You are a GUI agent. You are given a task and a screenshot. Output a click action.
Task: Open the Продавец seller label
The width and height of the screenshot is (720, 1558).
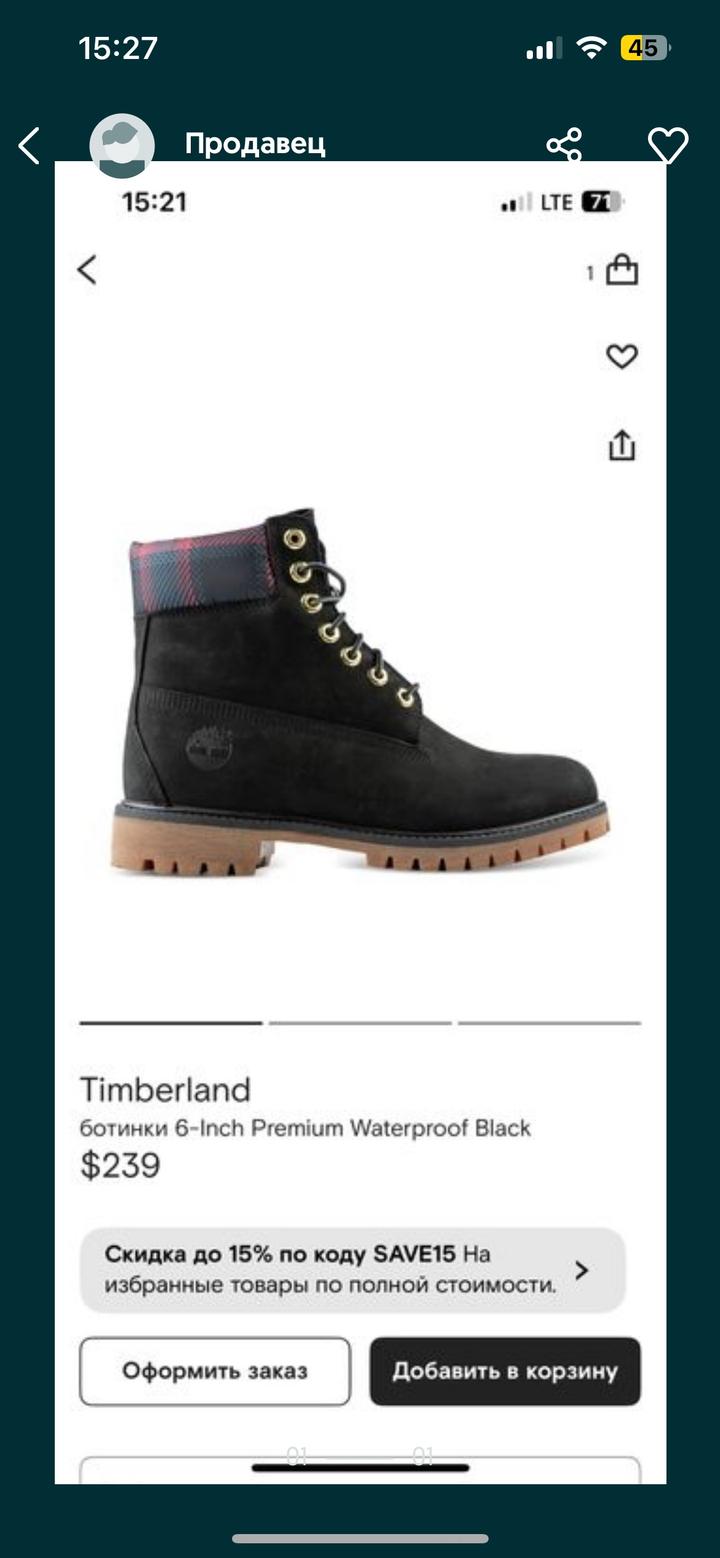(x=255, y=144)
